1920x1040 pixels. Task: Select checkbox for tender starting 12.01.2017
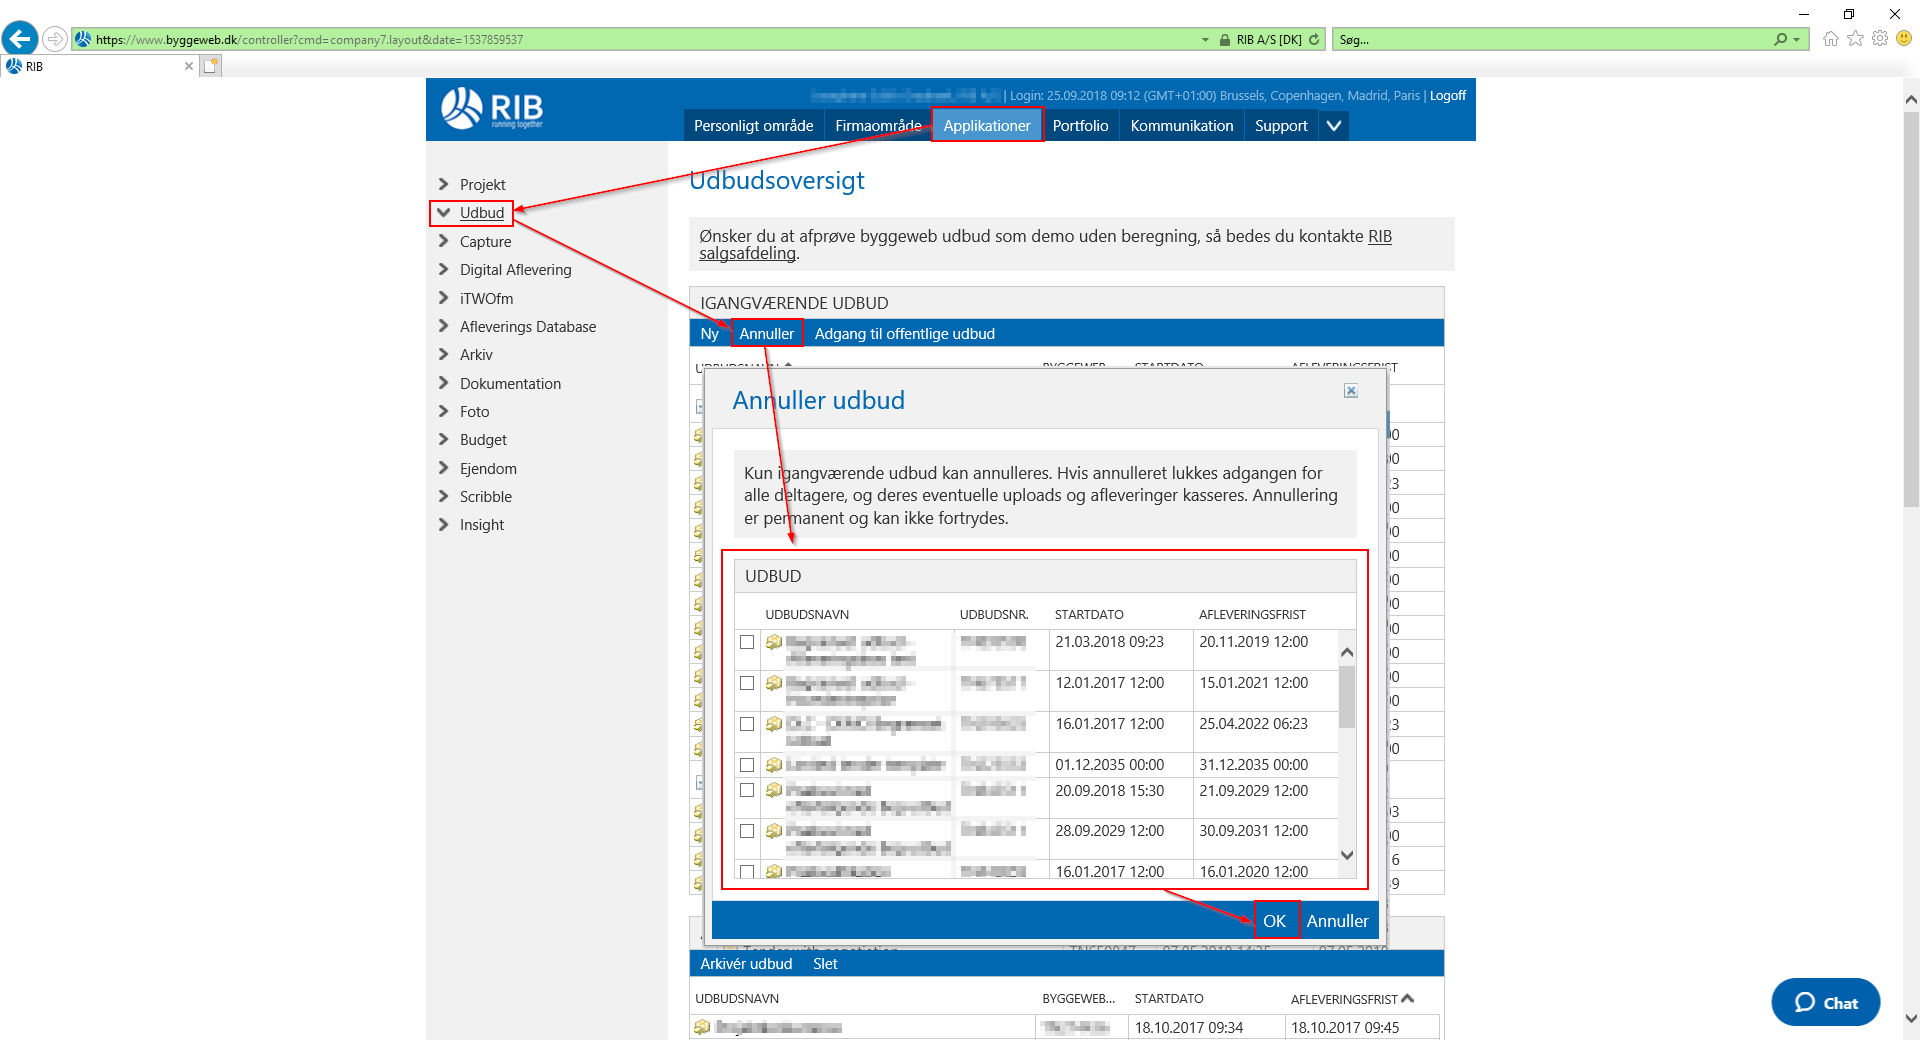[747, 683]
